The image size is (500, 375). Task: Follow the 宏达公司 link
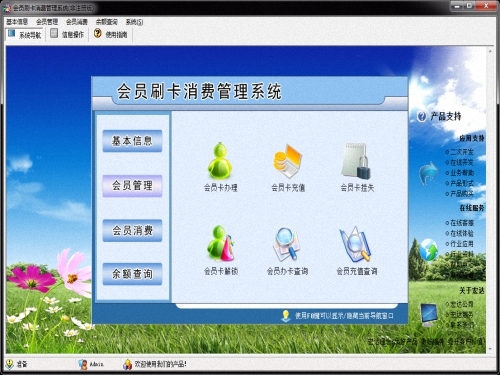(x=462, y=304)
